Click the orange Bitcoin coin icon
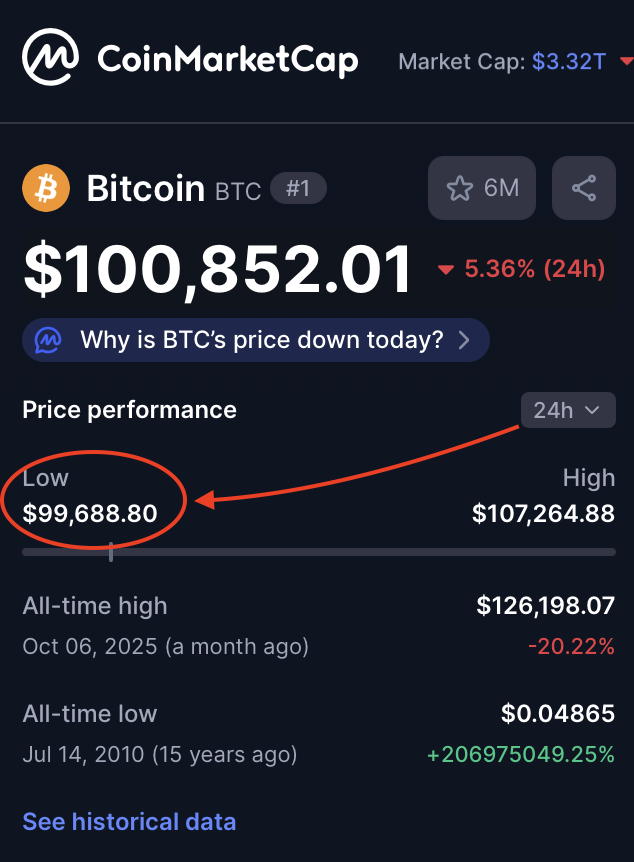 tap(46, 188)
